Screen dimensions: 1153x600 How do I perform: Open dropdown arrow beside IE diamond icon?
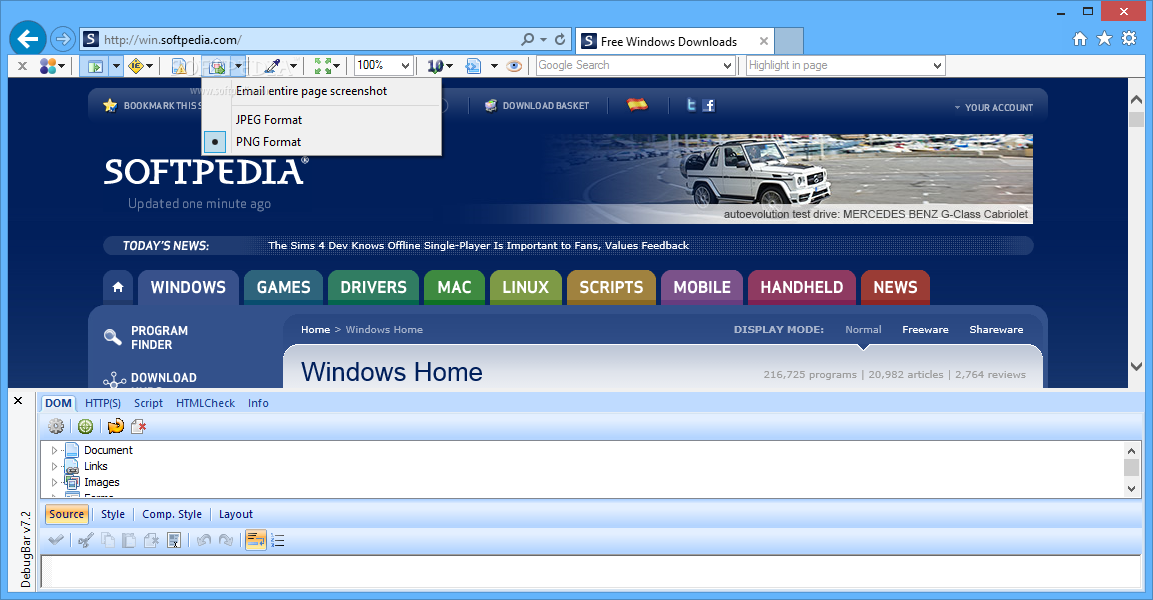coord(149,66)
